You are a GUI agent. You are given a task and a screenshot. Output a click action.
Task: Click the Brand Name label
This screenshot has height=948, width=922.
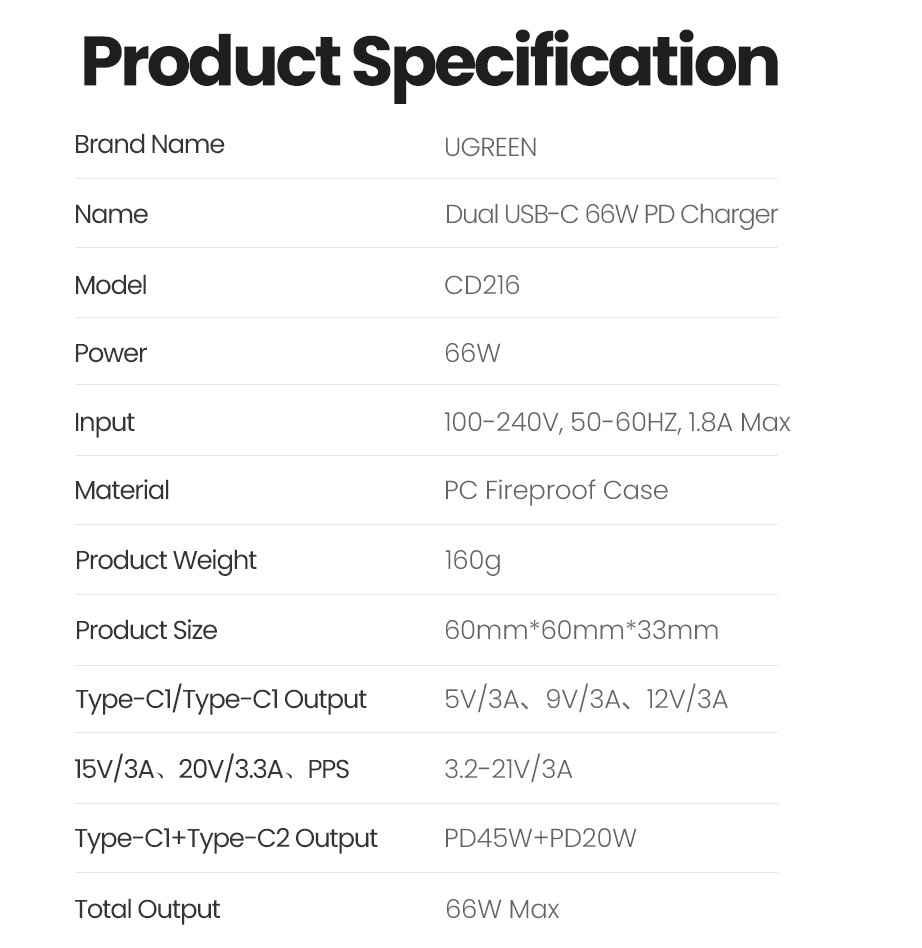[x=149, y=145]
